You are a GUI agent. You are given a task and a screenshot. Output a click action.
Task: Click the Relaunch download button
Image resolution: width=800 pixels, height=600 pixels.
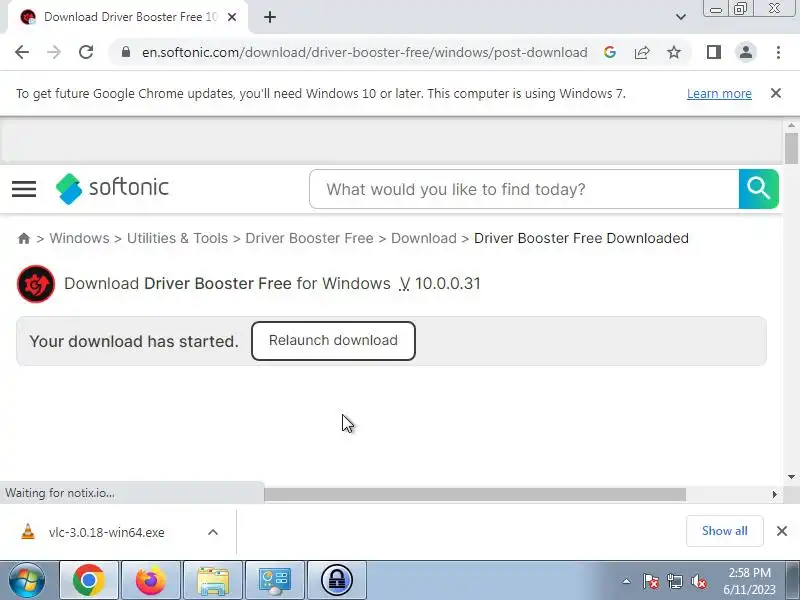333,341
